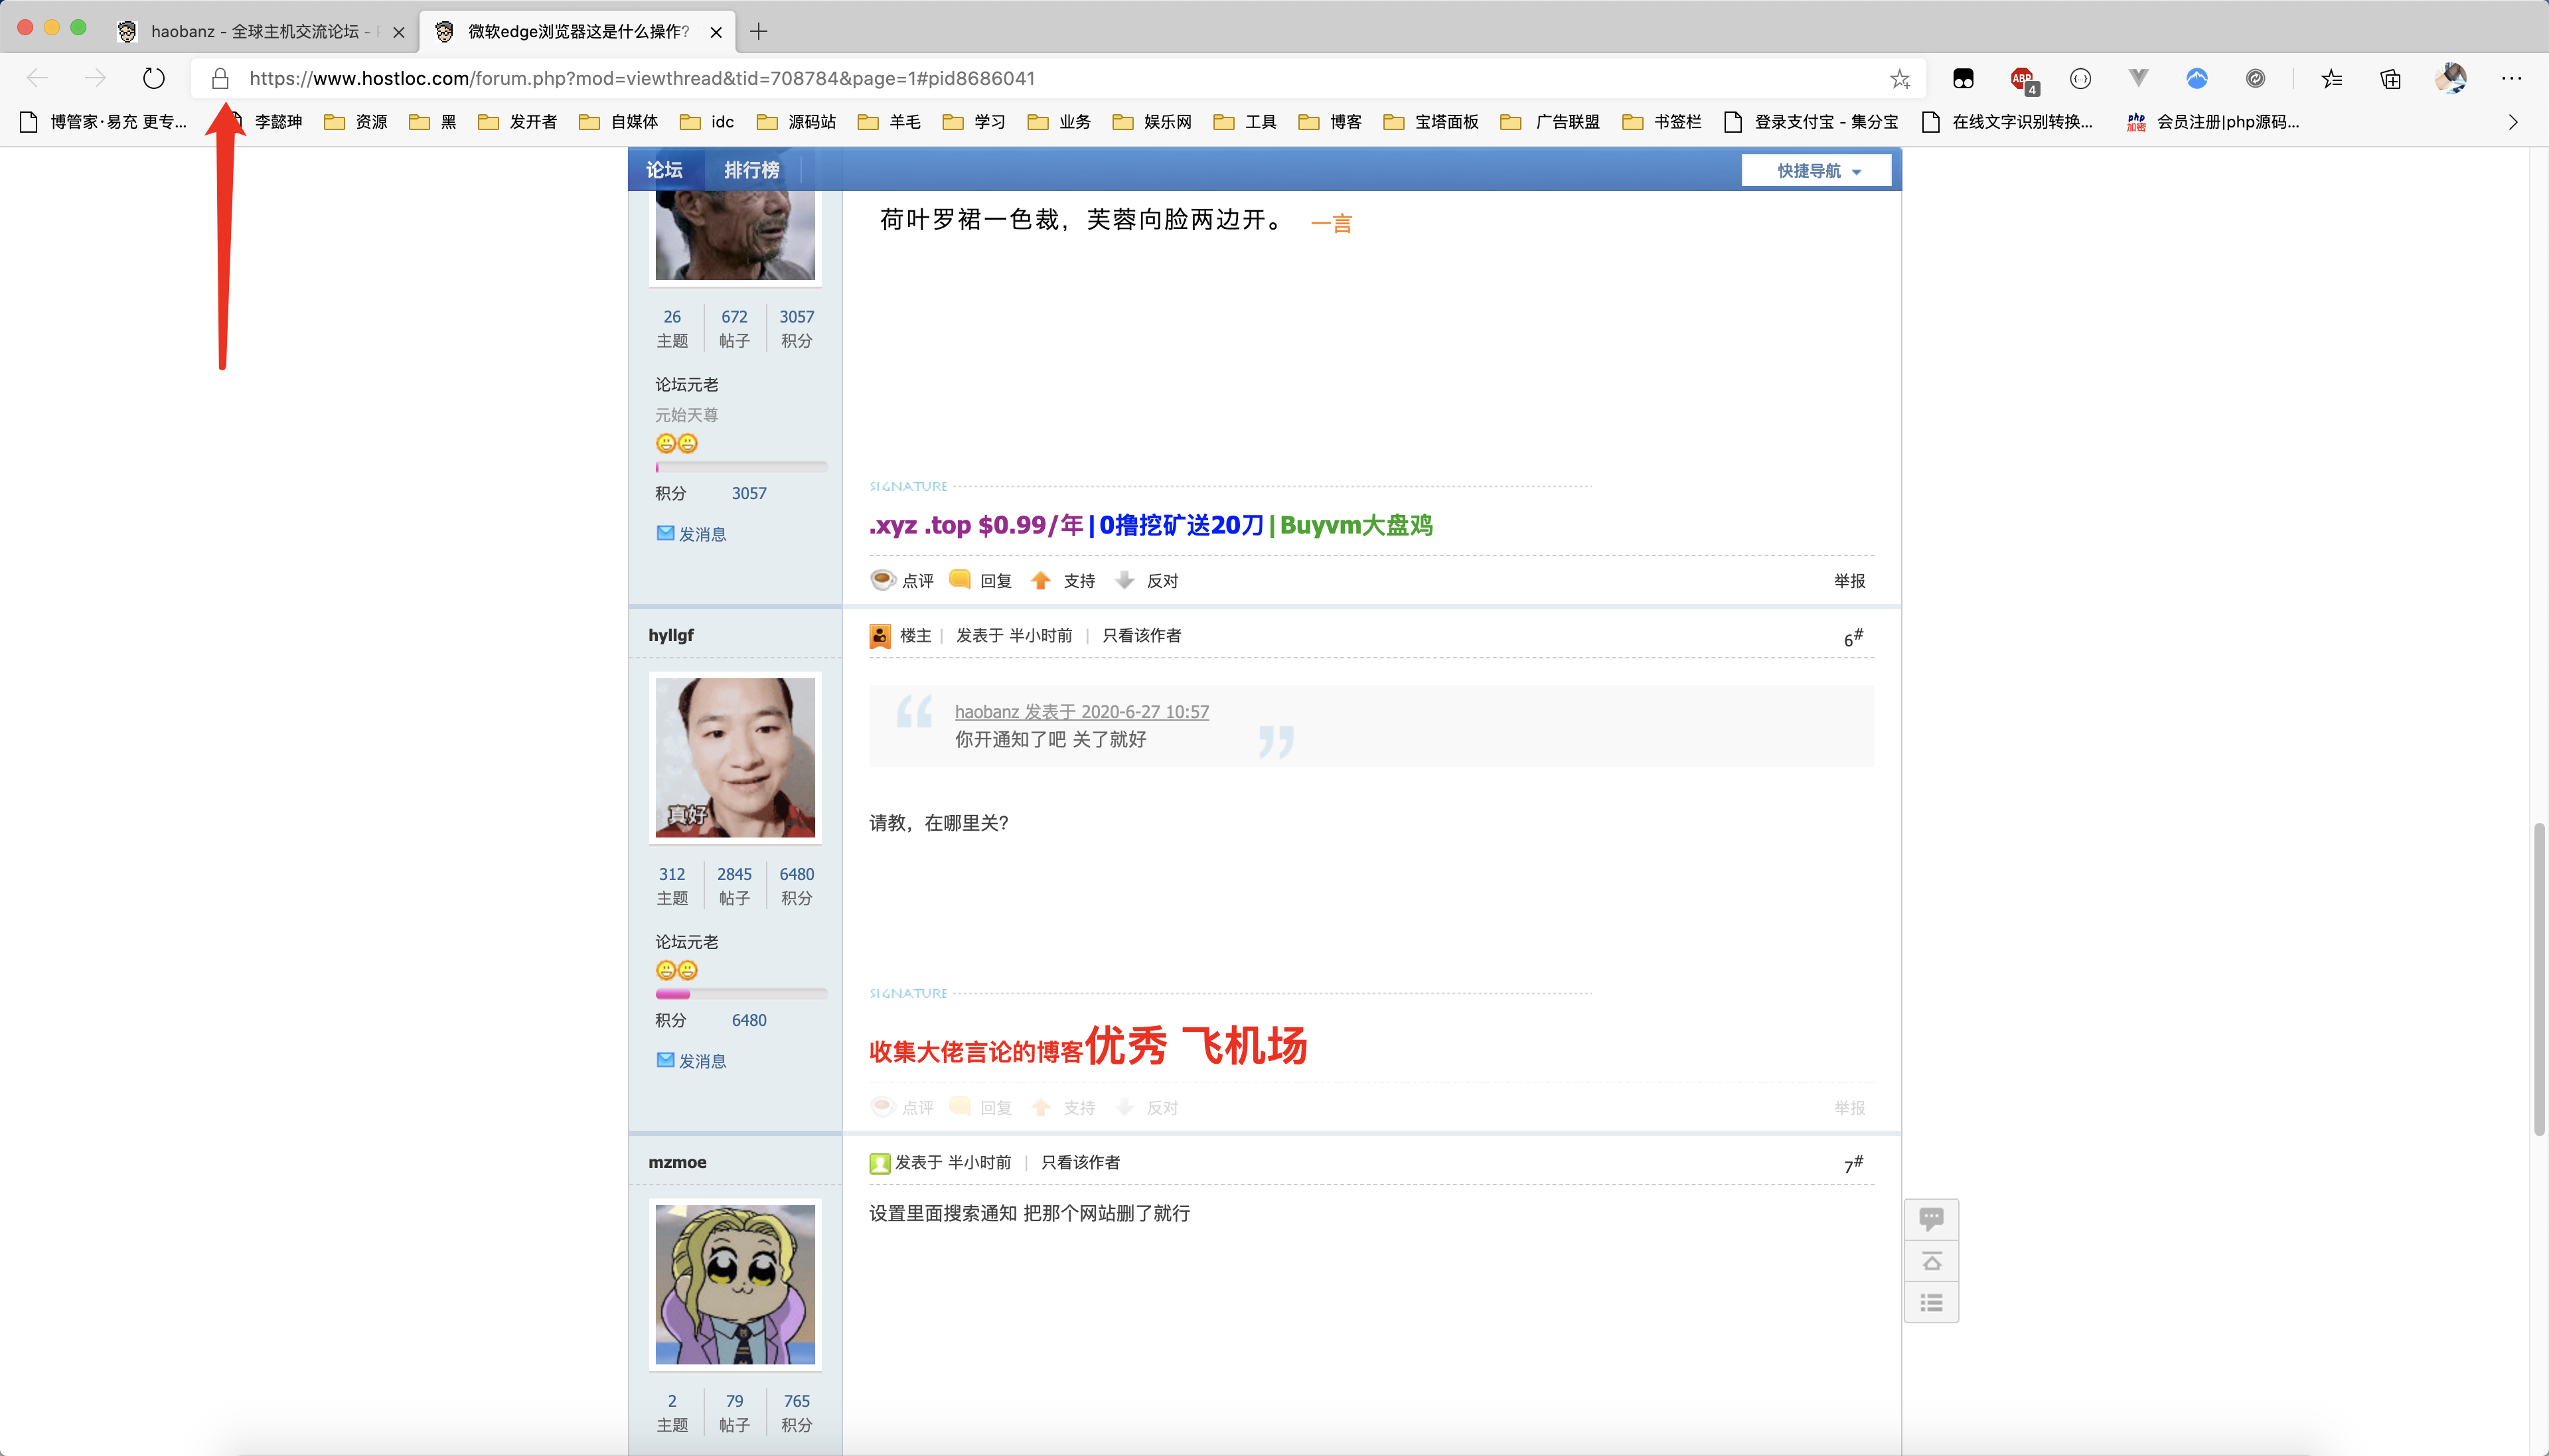This screenshot has height=1456, width=2549.
Task: Click the page vertical scrollbar thumb
Action: [x=2538, y=980]
